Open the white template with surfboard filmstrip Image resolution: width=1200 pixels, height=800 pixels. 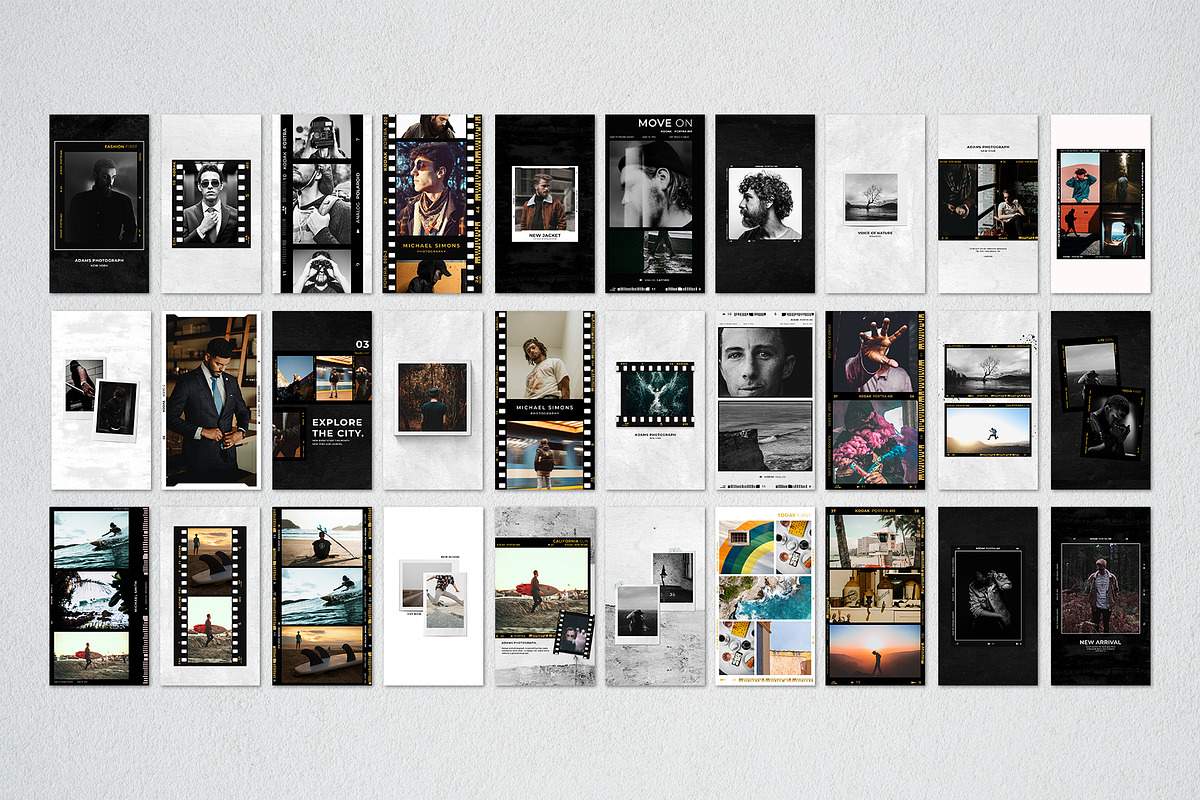(211, 596)
